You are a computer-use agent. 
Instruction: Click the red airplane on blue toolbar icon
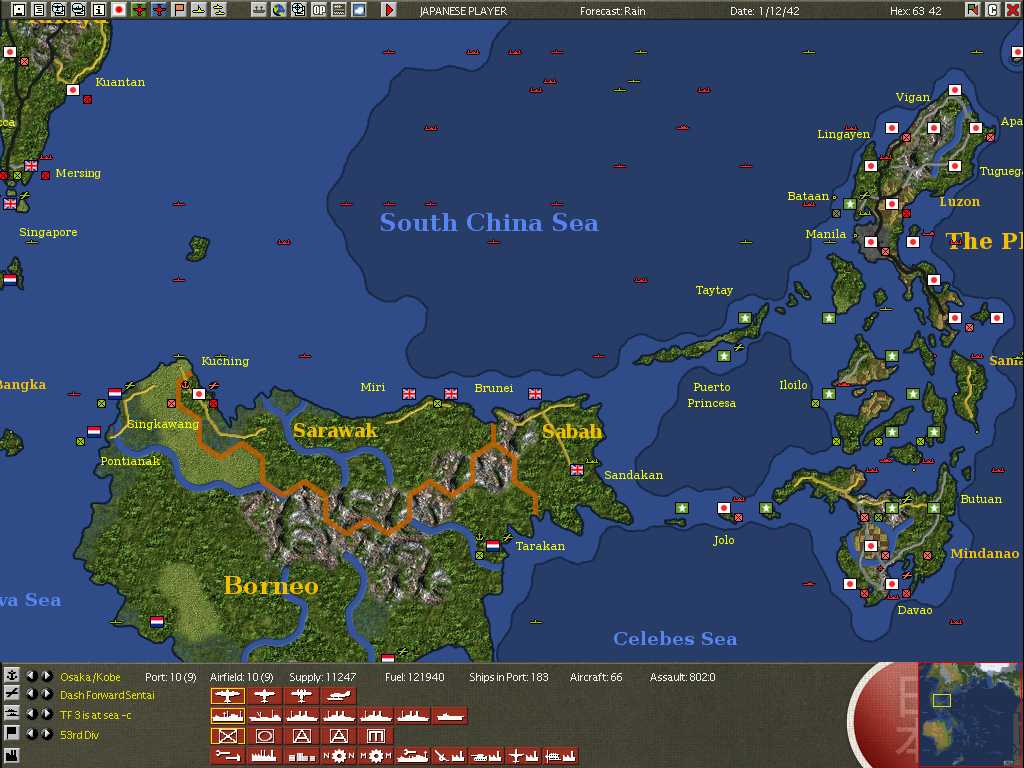[x=159, y=10]
